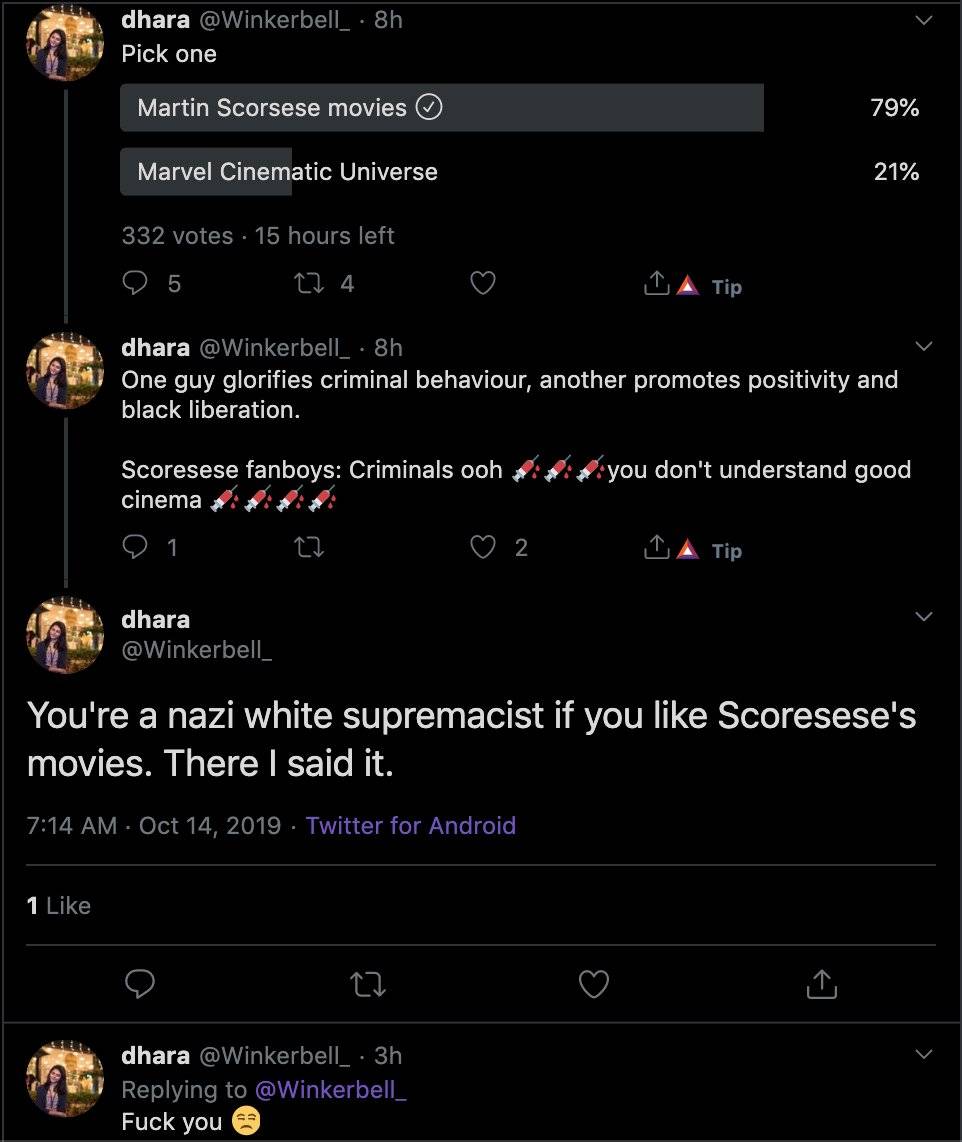Screen dimensions: 962x1142
Task: Open the poll tweet options menu
Action: [922, 19]
